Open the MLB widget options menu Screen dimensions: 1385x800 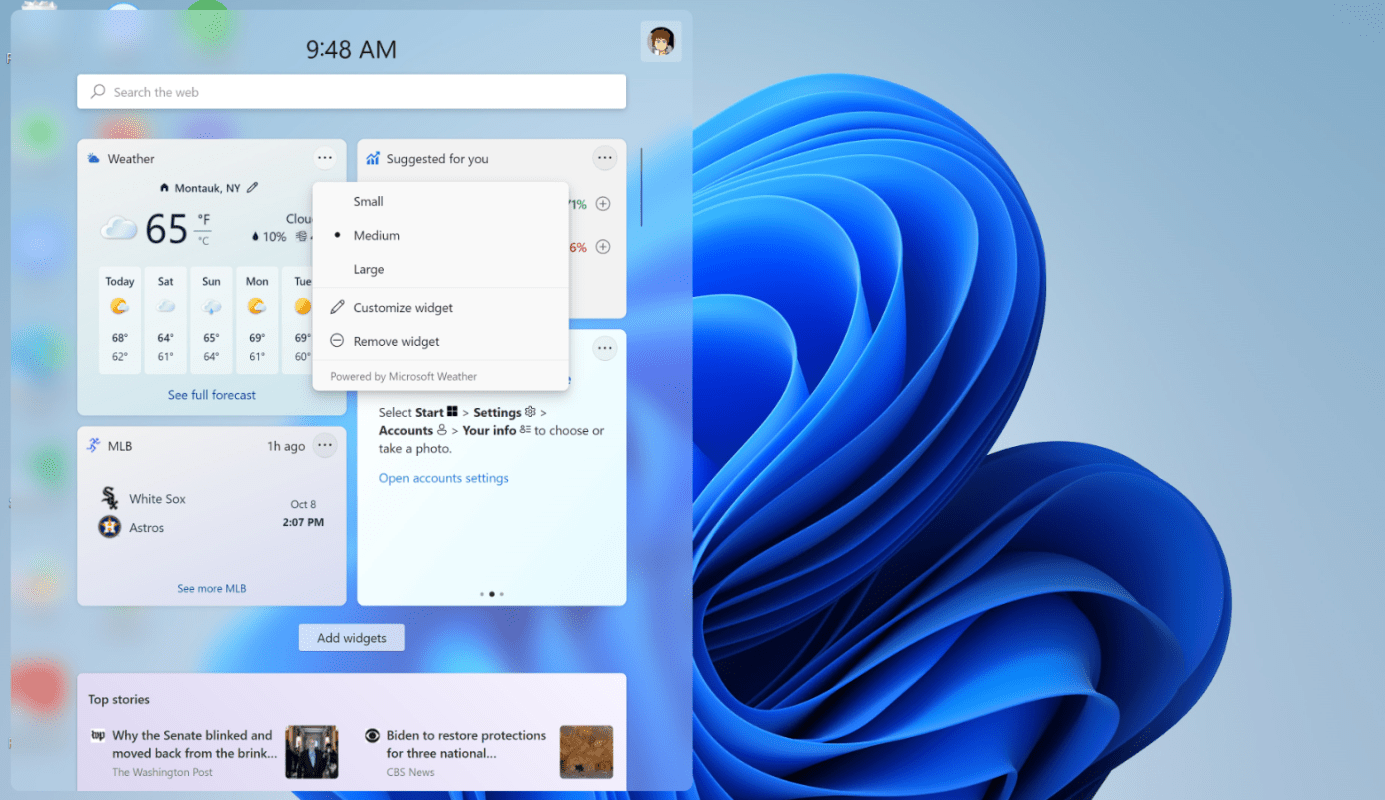(x=324, y=446)
